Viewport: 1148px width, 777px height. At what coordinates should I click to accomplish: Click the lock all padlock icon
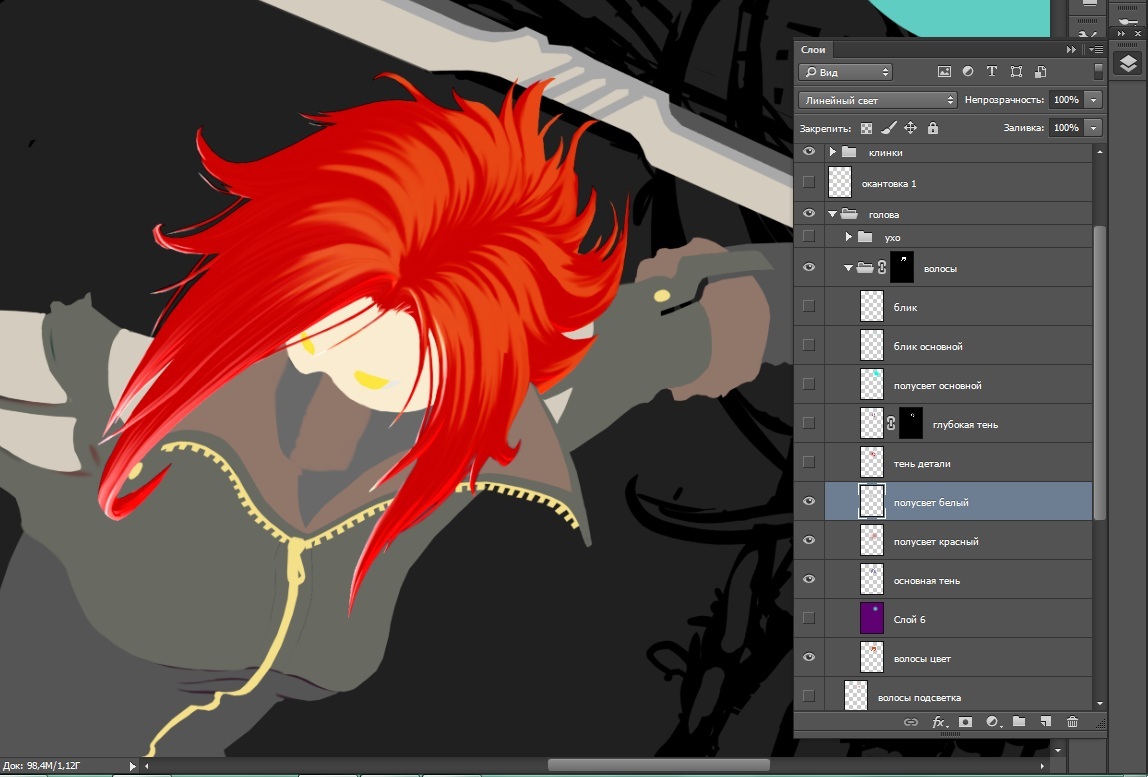(932, 128)
